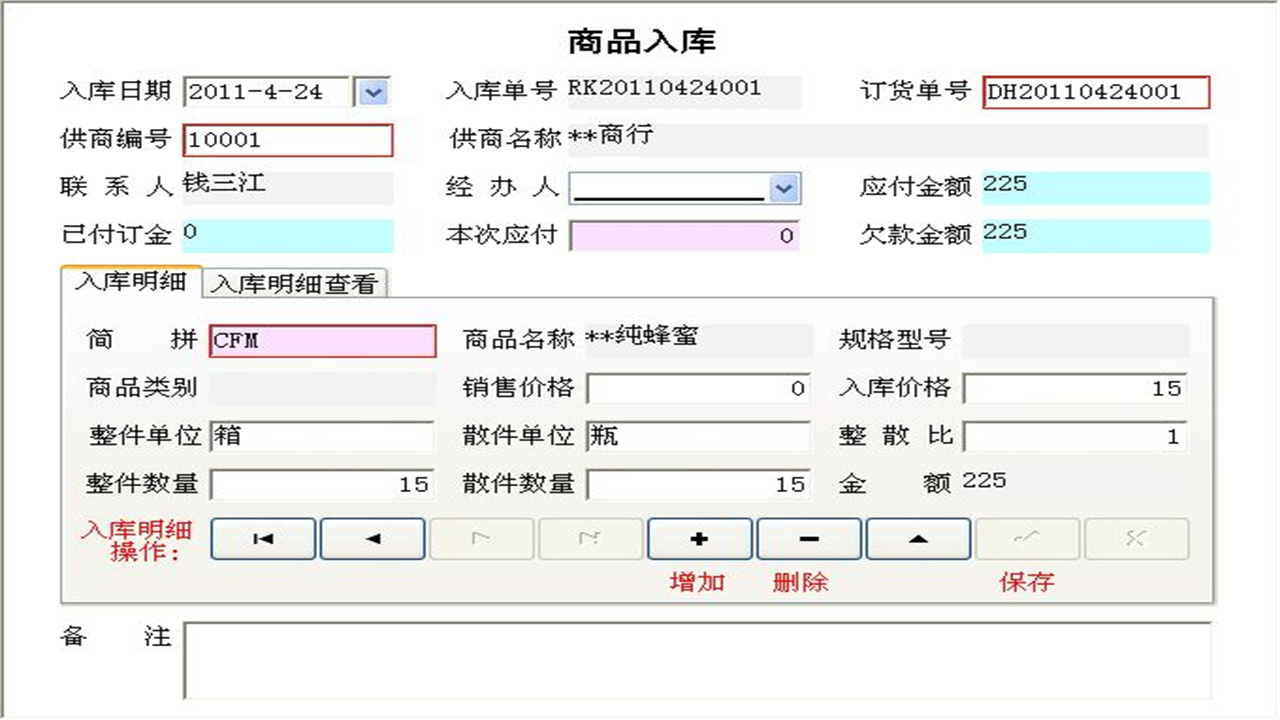Click the next record navigation arrow
Viewport: 1280px width, 720px height.
coord(481,538)
